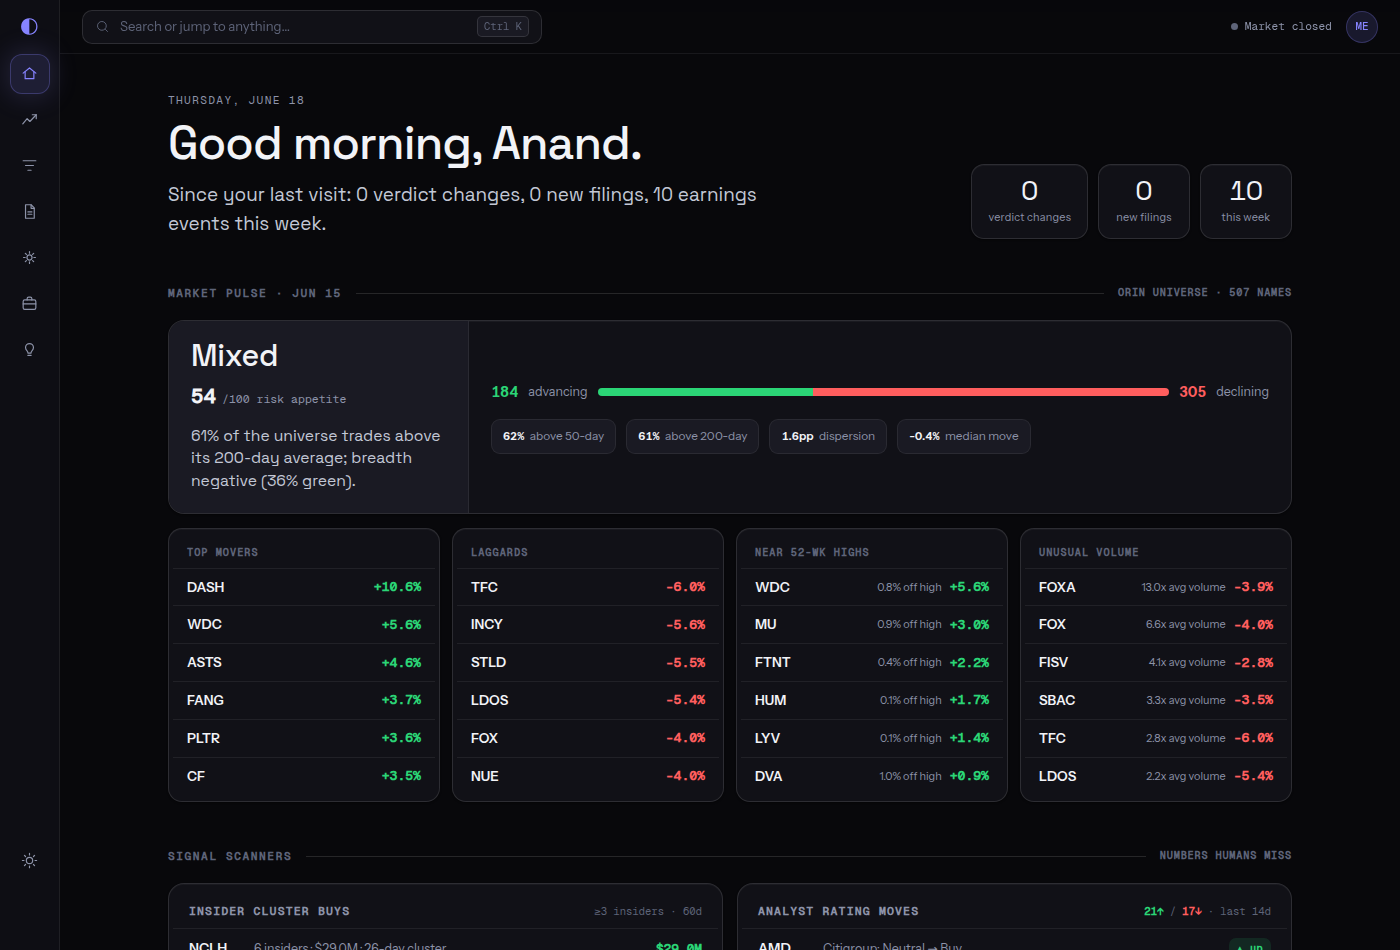1400x950 pixels.
Task: Click the half-circle app logo
Action: pyautogui.click(x=29, y=27)
